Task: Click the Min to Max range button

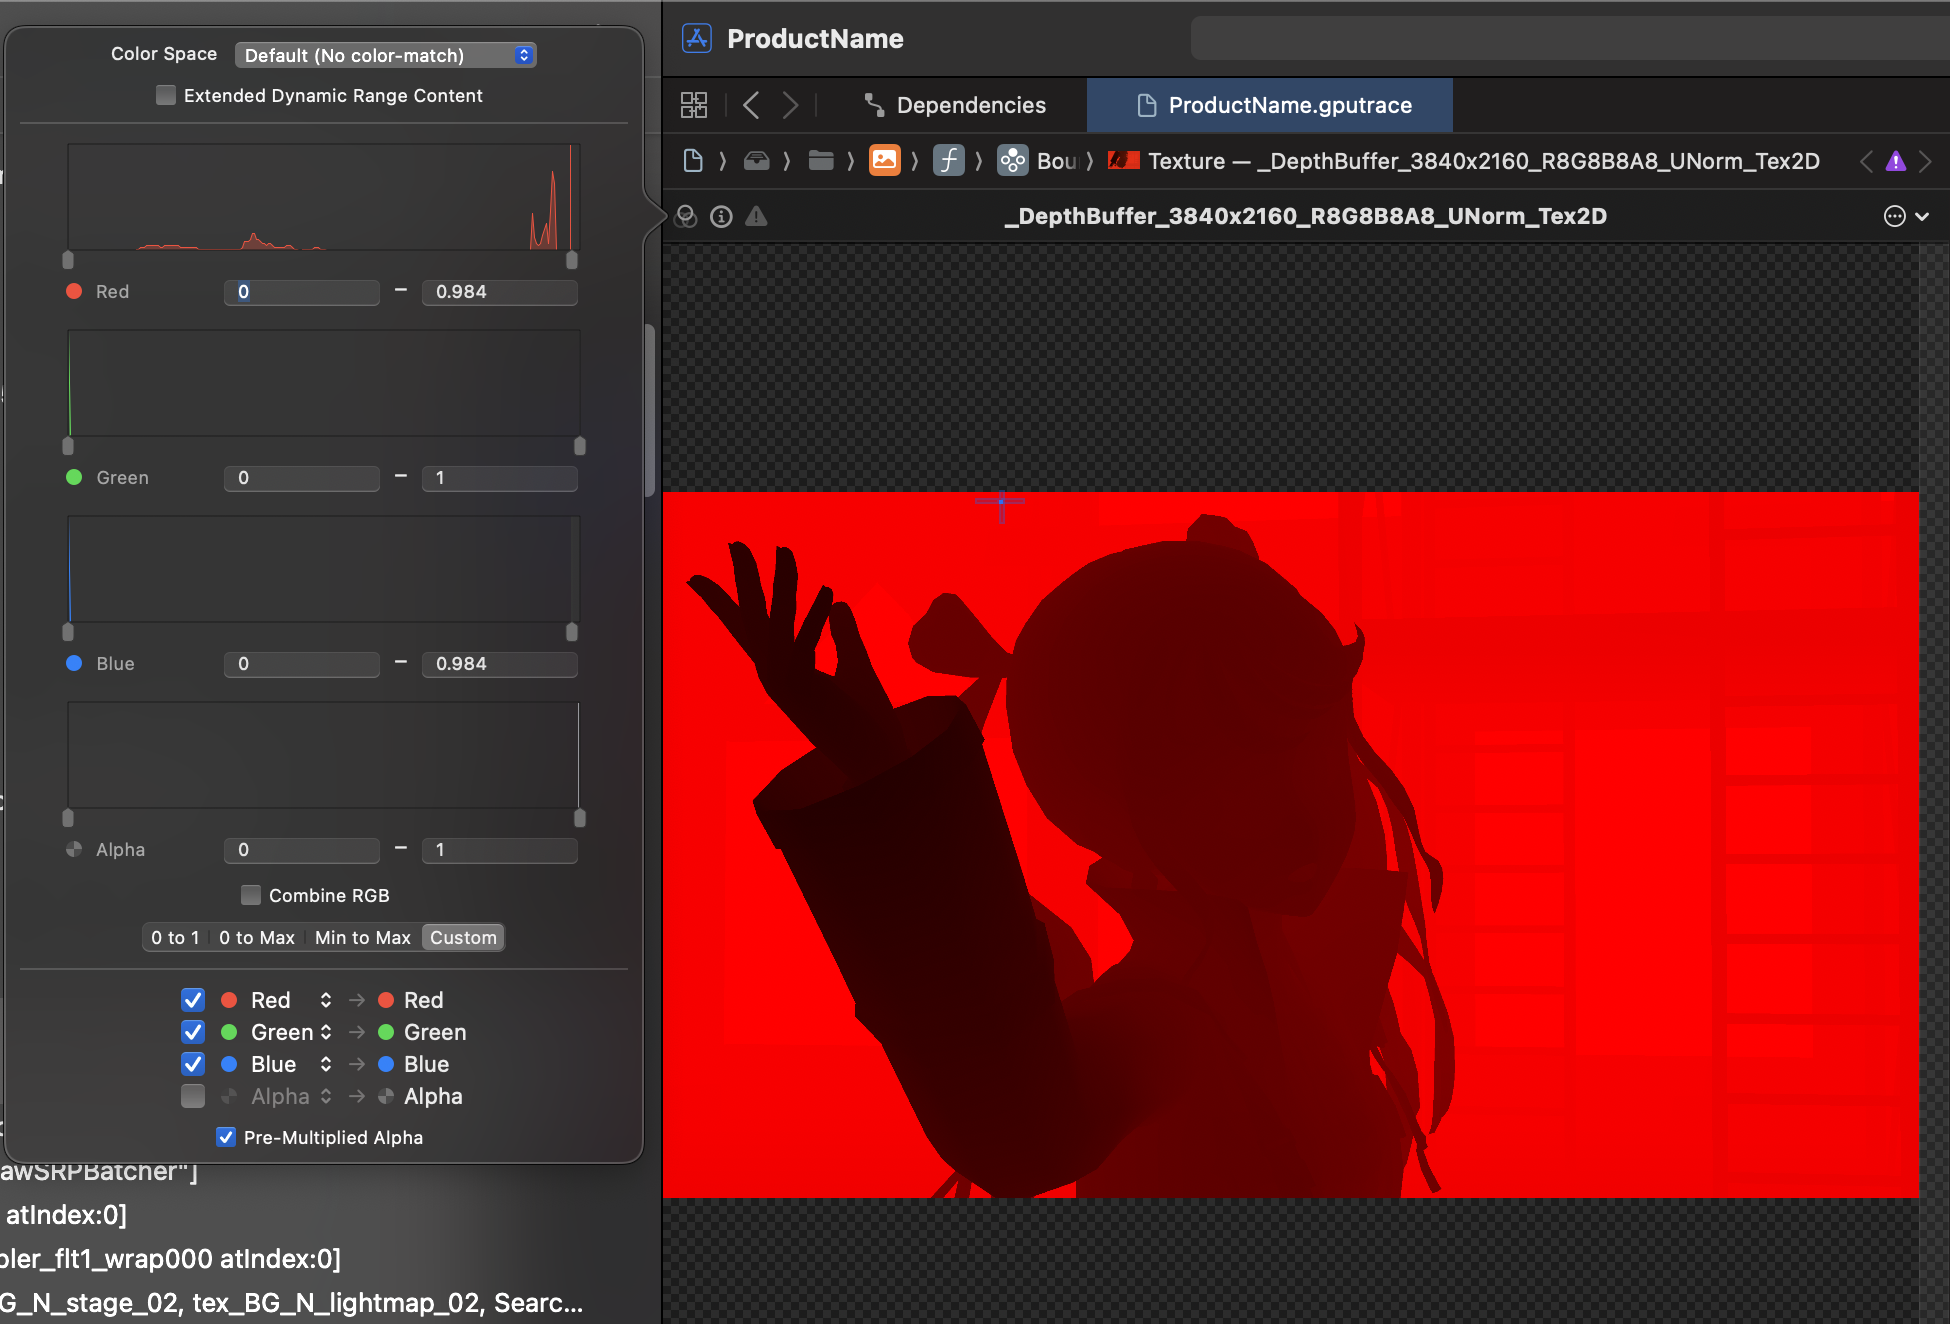Action: tap(360, 937)
